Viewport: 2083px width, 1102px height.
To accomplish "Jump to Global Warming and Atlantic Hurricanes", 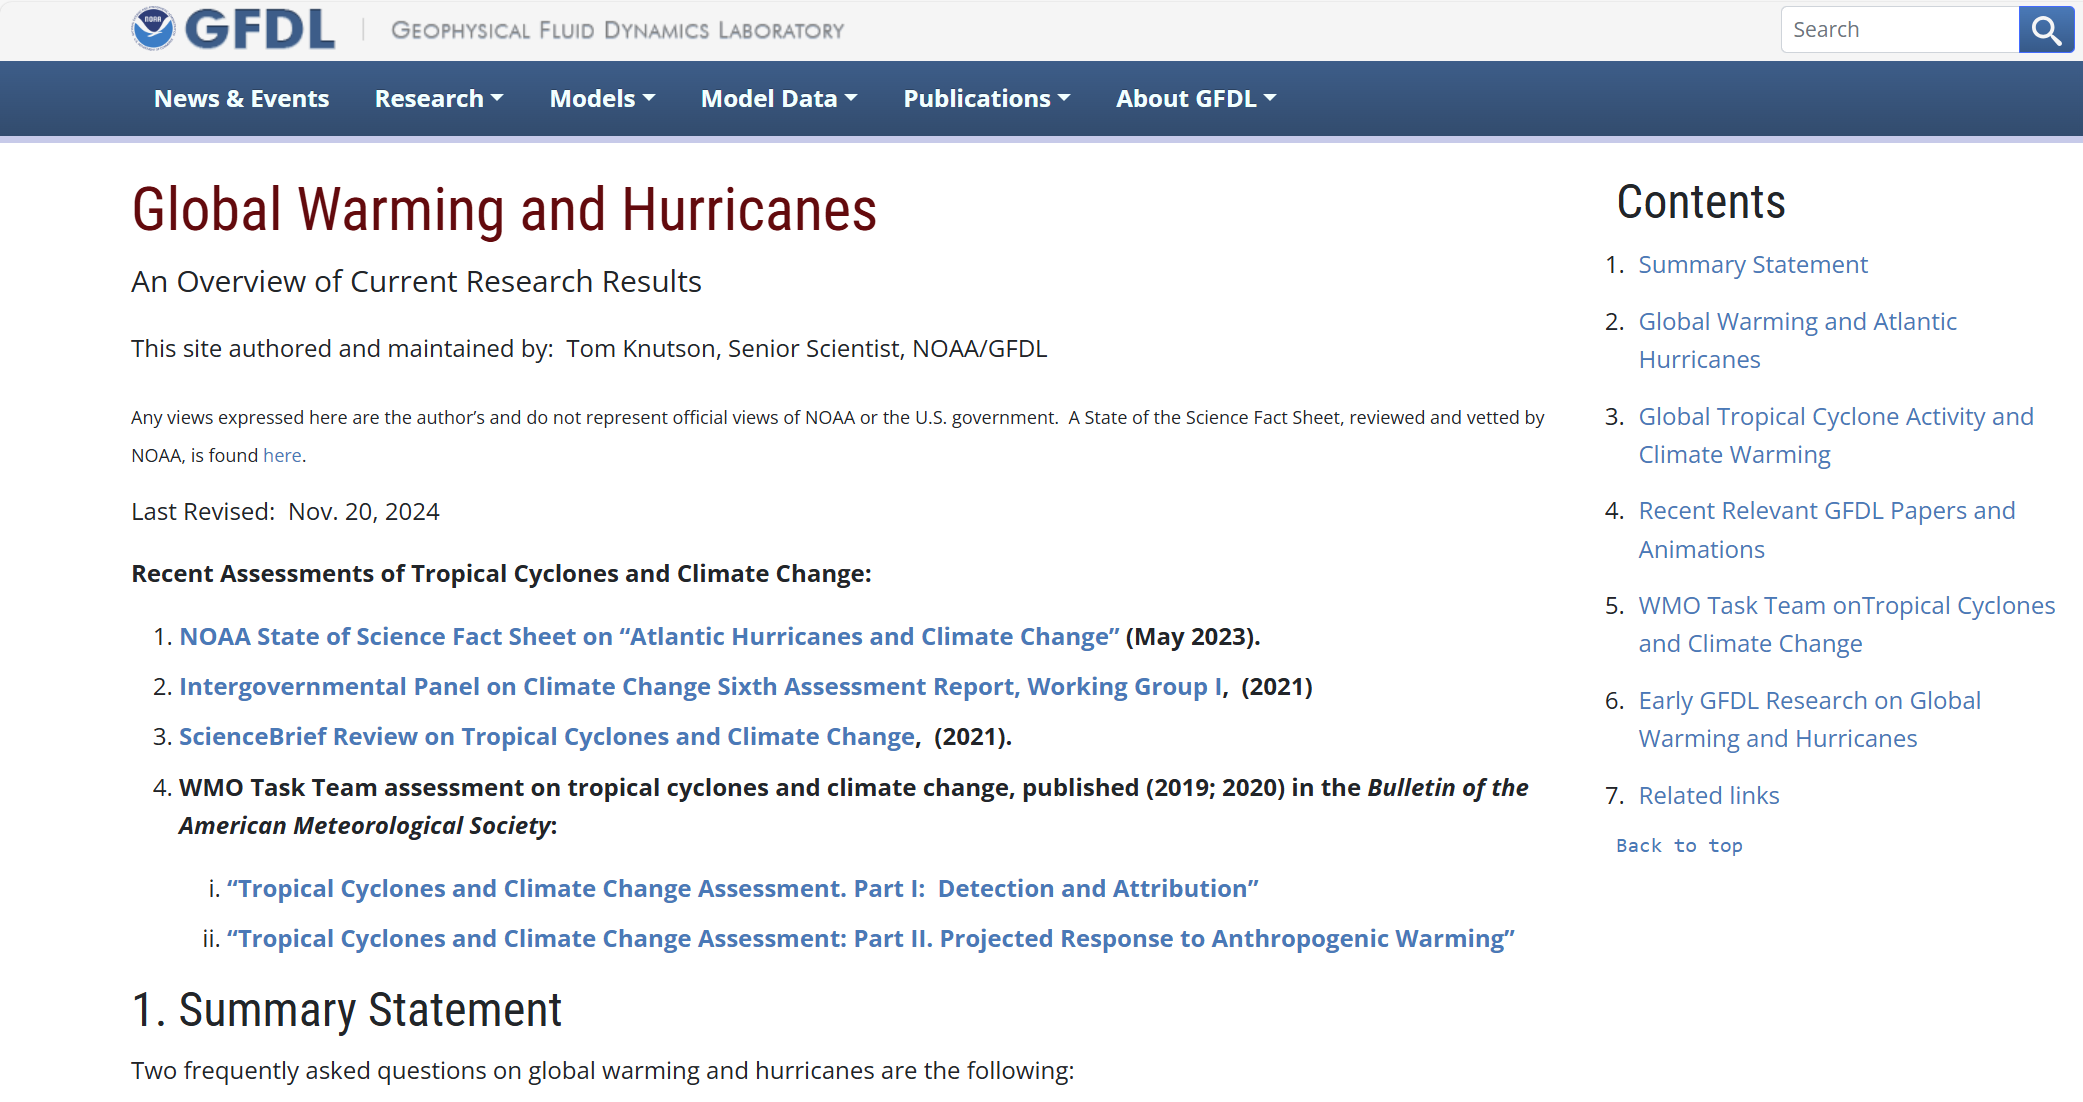I will tap(1796, 322).
